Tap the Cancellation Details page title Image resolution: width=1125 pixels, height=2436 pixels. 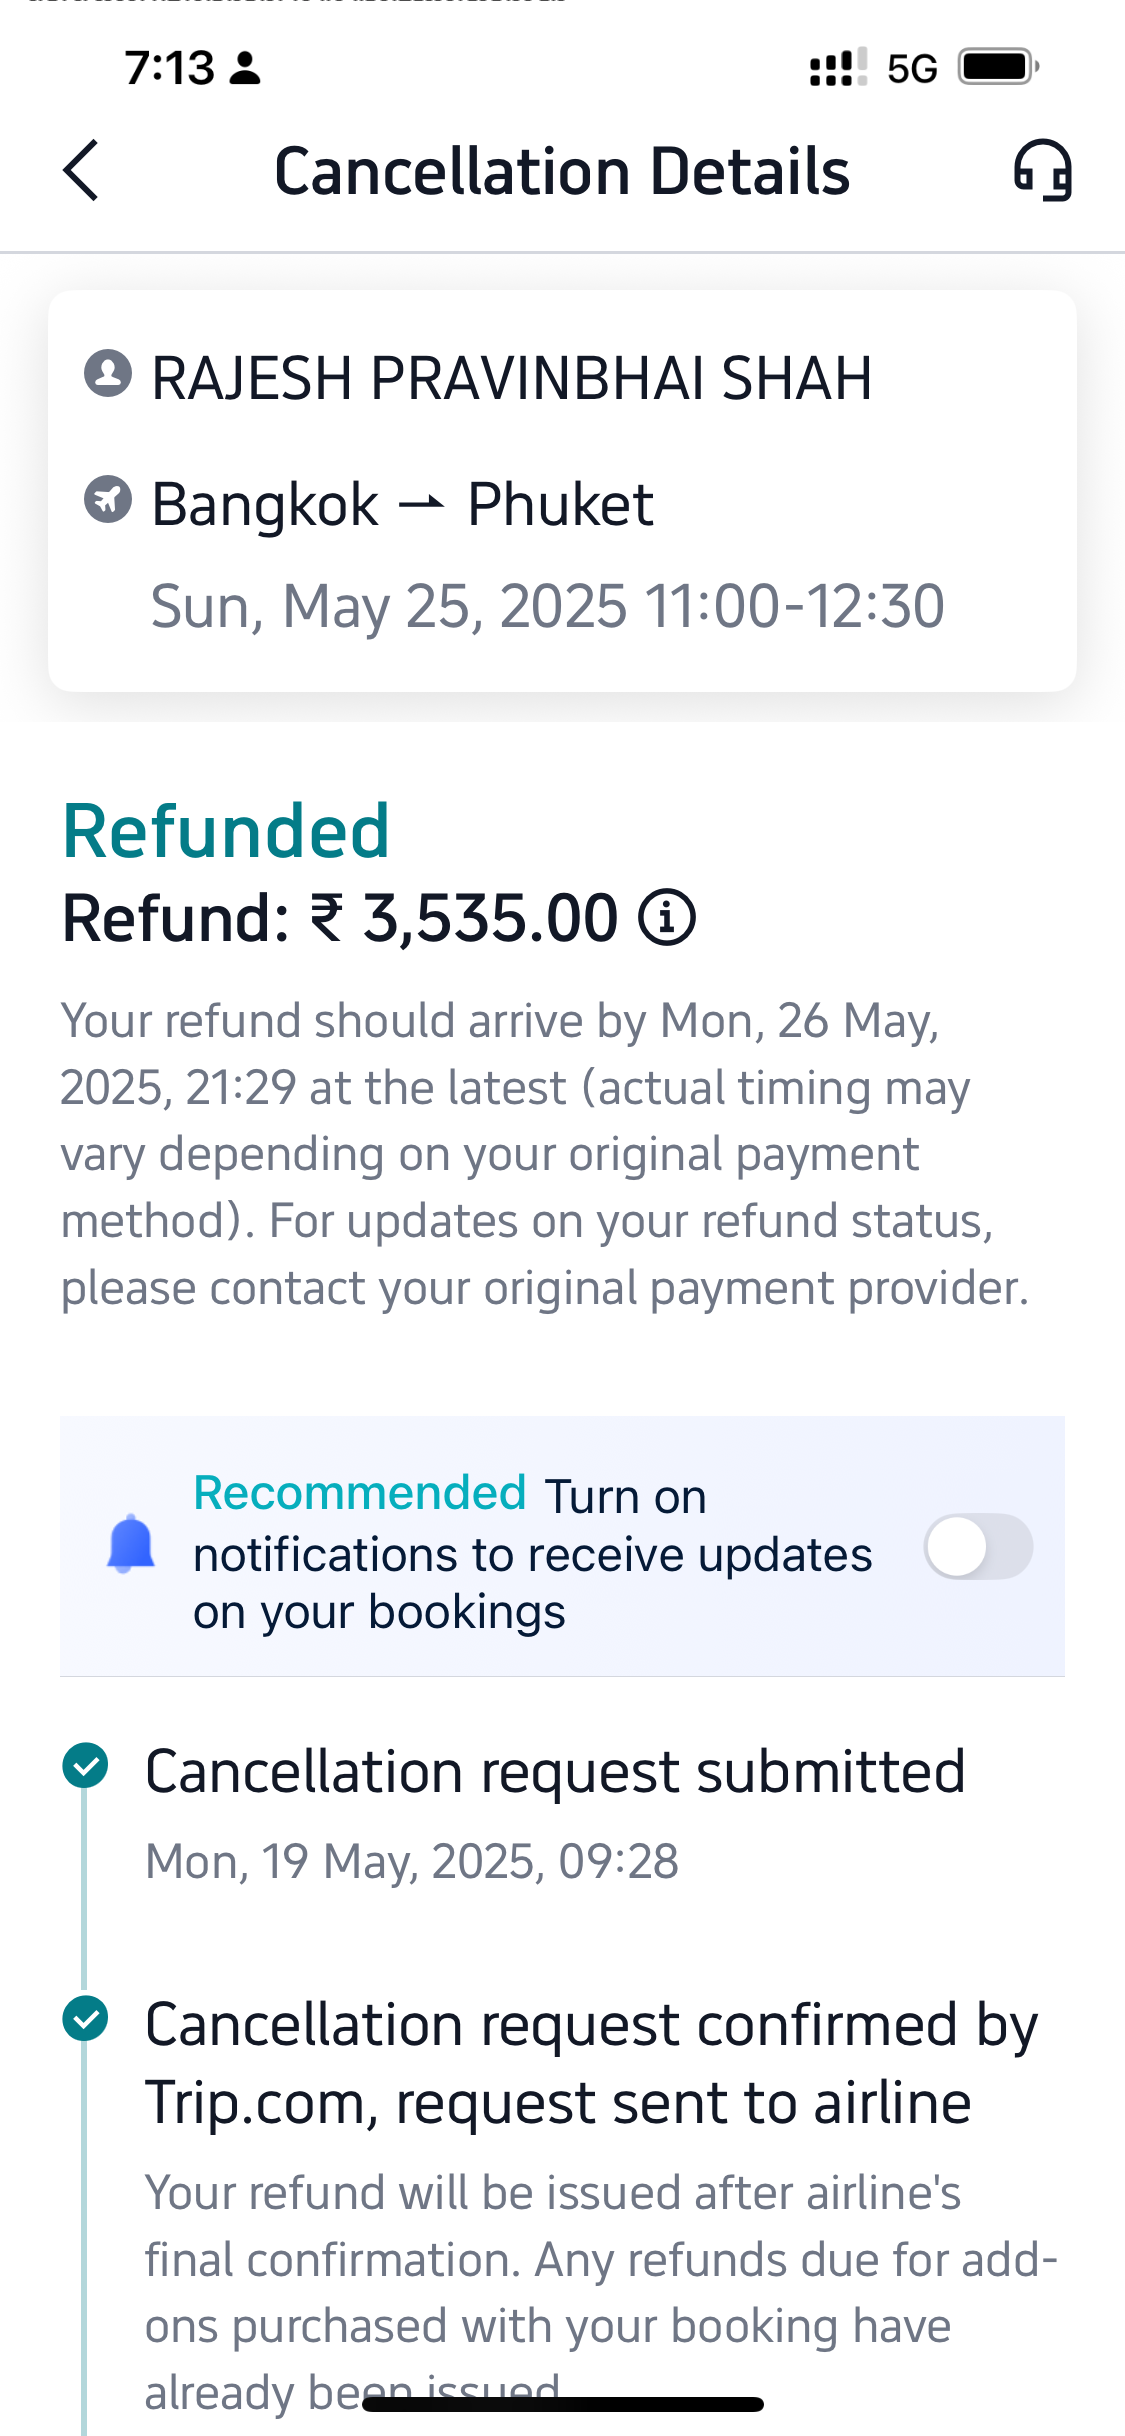point(562,171)
